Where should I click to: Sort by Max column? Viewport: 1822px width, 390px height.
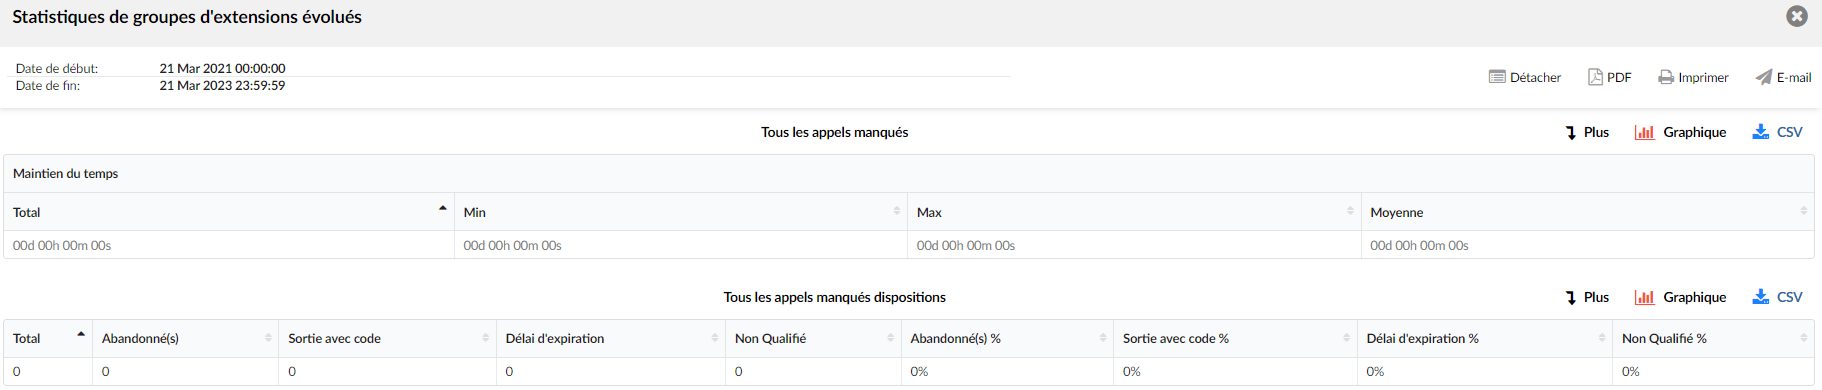[x=1134, y=212]
